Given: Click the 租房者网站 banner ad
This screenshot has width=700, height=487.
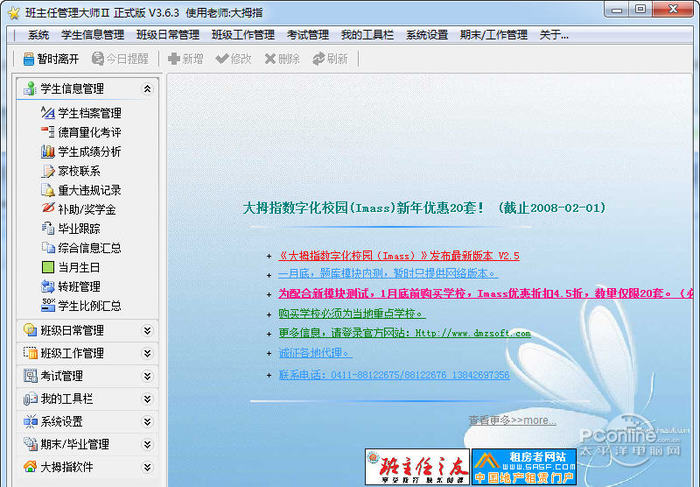Looking at the screenshot, I should click(x=524, y=467).
